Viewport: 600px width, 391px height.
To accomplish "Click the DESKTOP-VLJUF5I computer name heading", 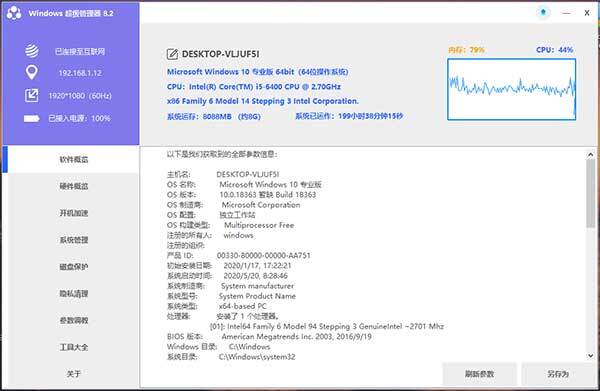I will pos(220,54).
